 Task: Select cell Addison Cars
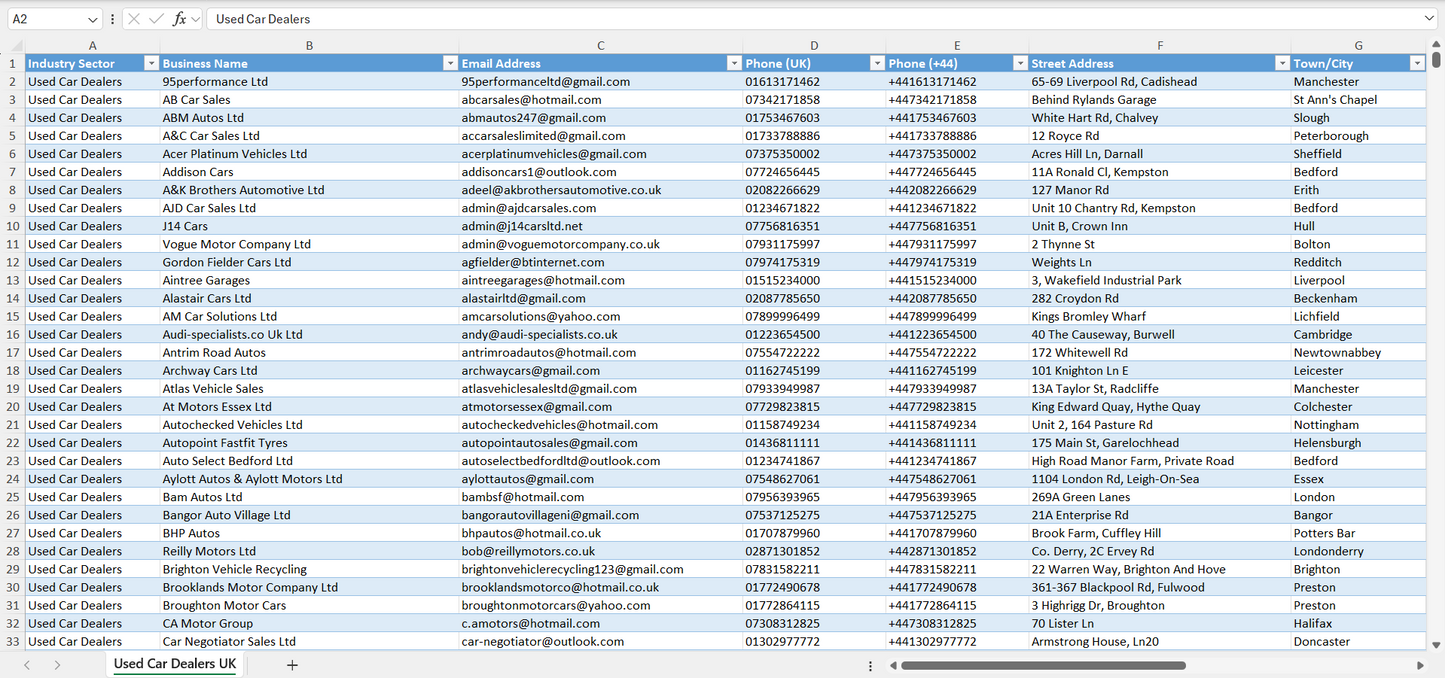coord(309,172)
